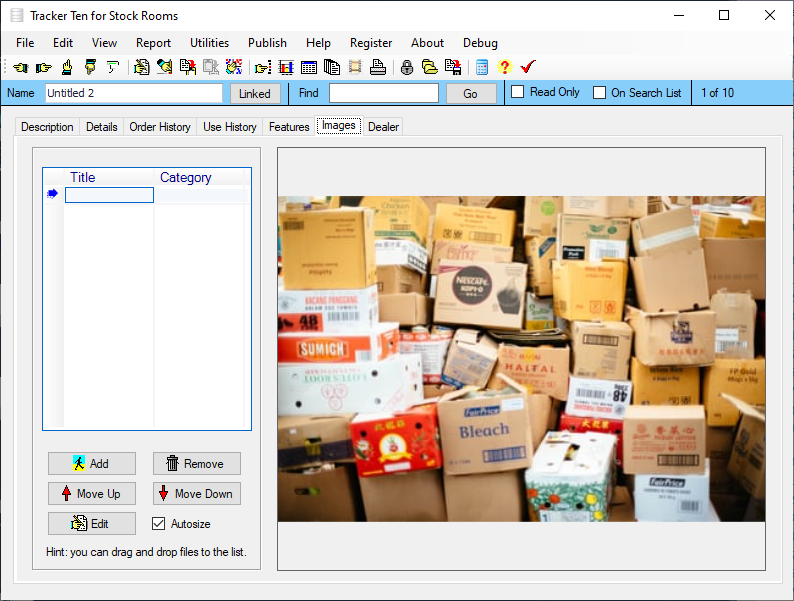Click the empty Title cell in list

click(109, 195)
